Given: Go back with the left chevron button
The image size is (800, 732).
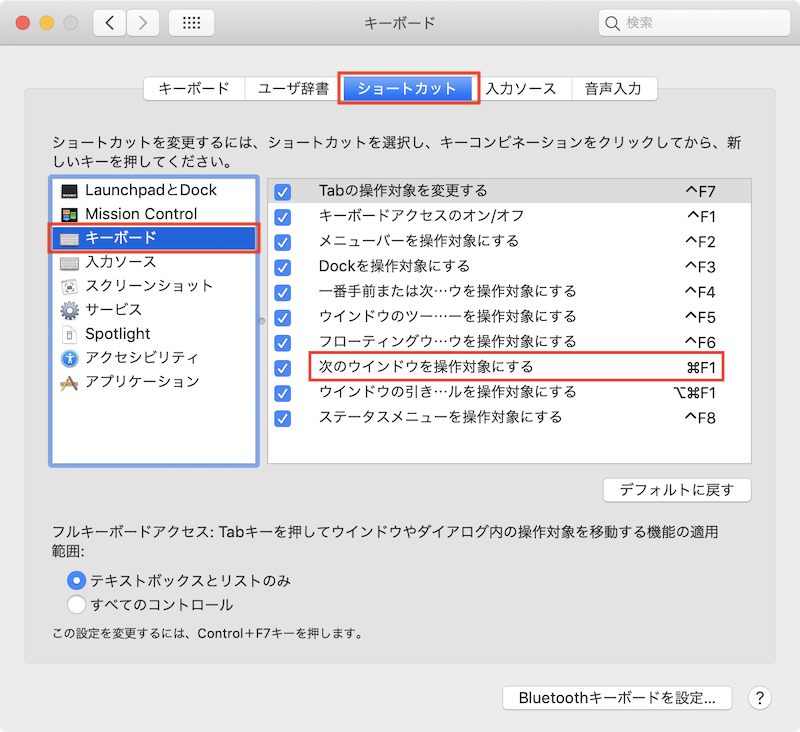Looking at the screenshot, I should [x=110, y=23].
